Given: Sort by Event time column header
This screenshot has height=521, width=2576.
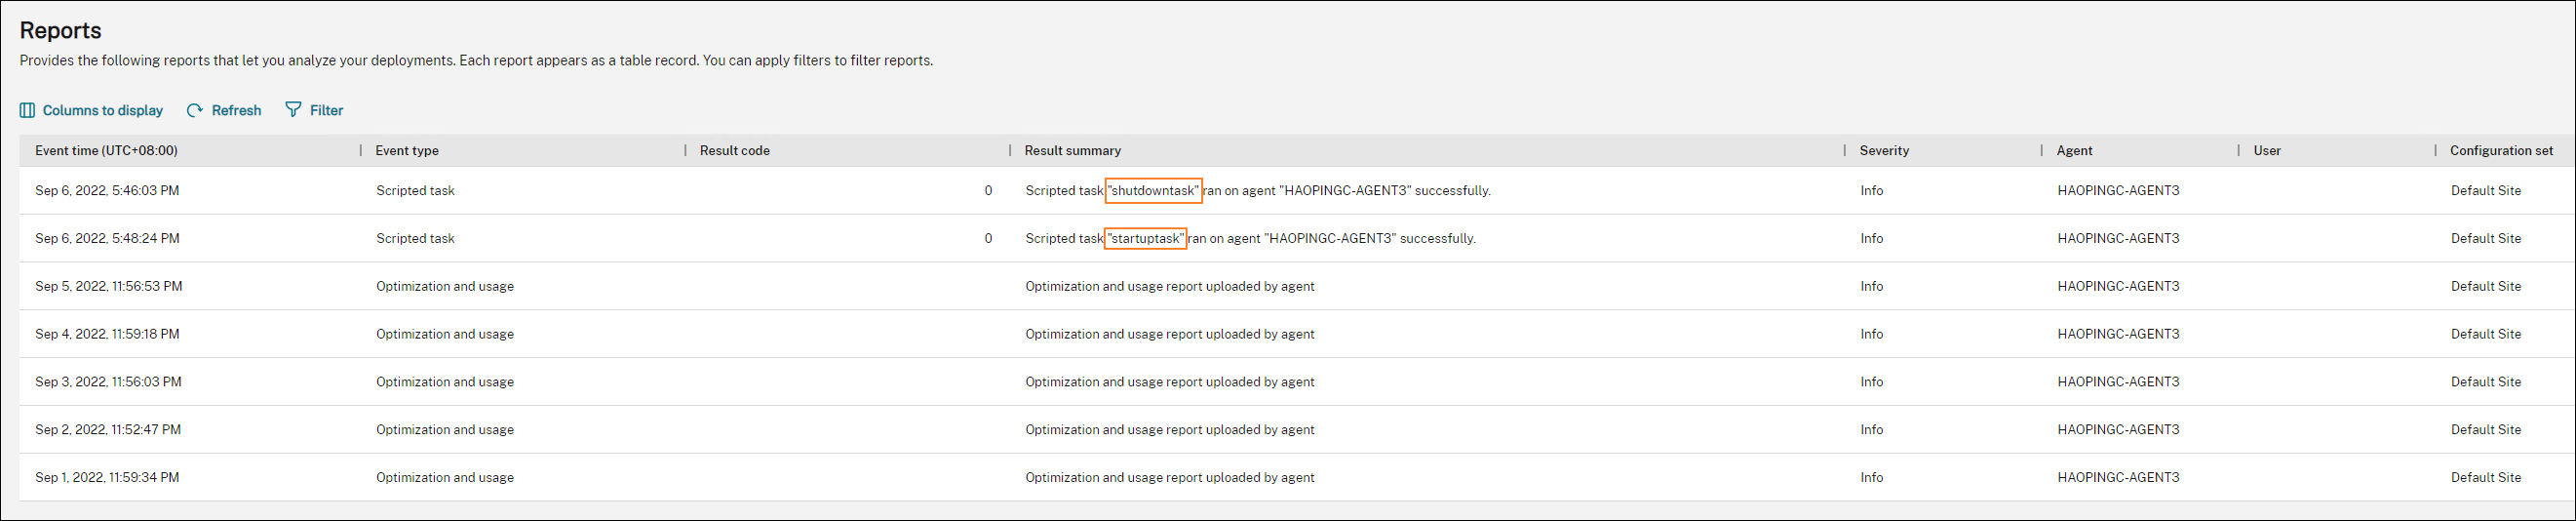Looking at the screenshot, I should [x=106, y=151].
